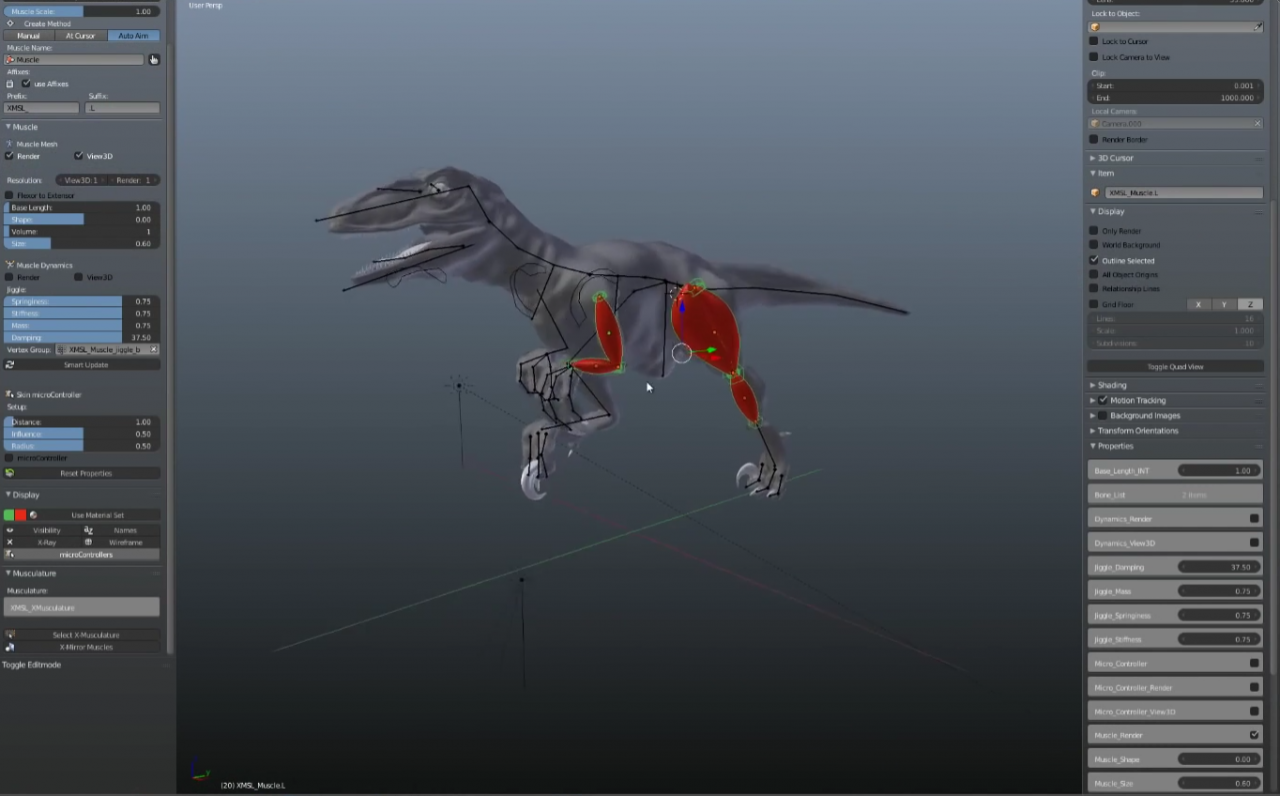Click the green muscle color swatch
The image size is (1280, 796).
9,515
